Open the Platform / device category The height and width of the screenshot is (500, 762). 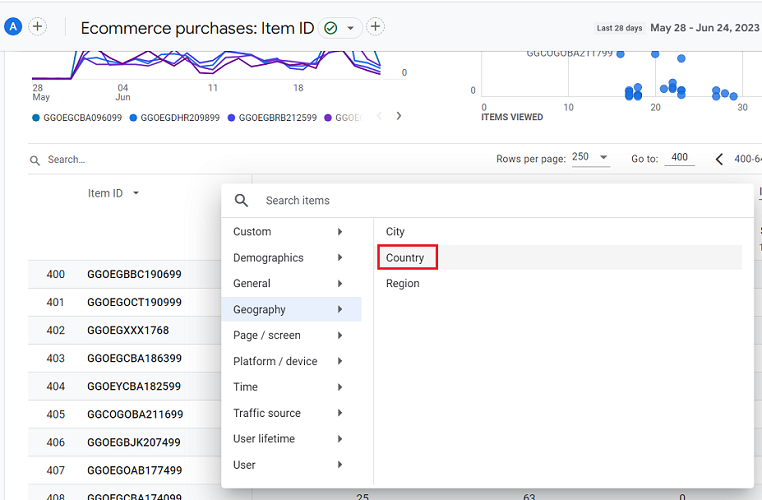[288, 361]
